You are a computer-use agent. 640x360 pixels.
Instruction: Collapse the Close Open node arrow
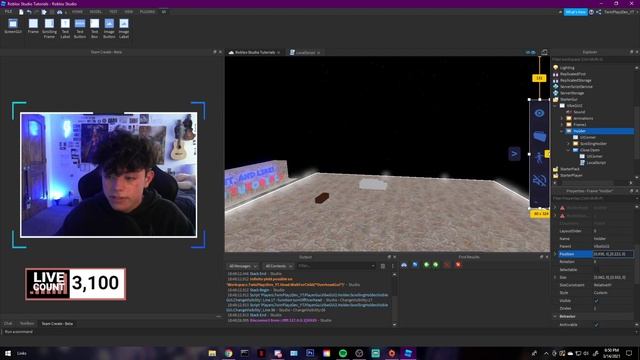tap(568, 150)
